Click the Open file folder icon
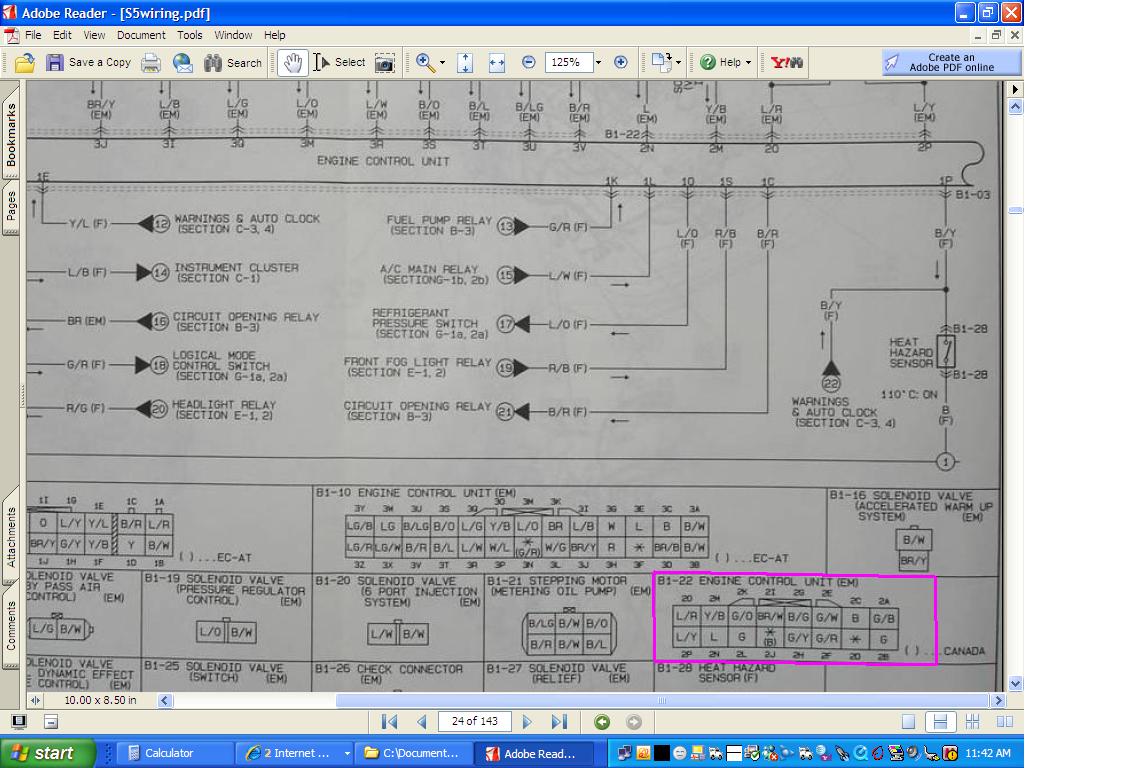Viewport: 1140px width, 768px height. pos(25,63)
